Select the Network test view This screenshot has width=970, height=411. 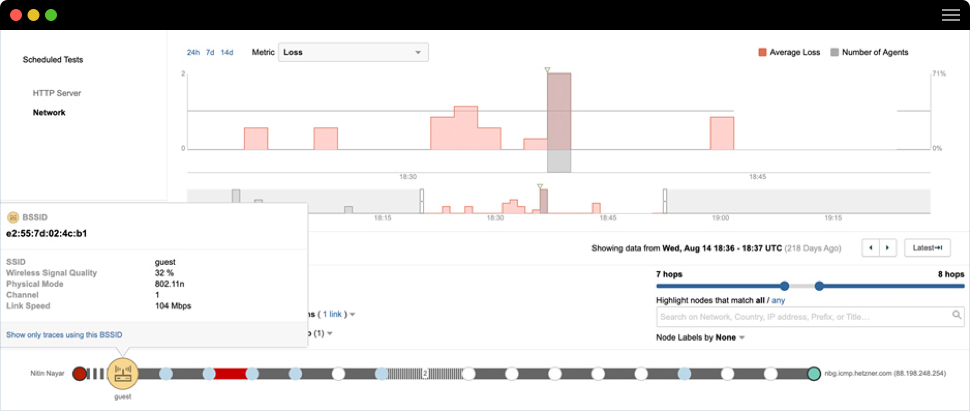49,113
